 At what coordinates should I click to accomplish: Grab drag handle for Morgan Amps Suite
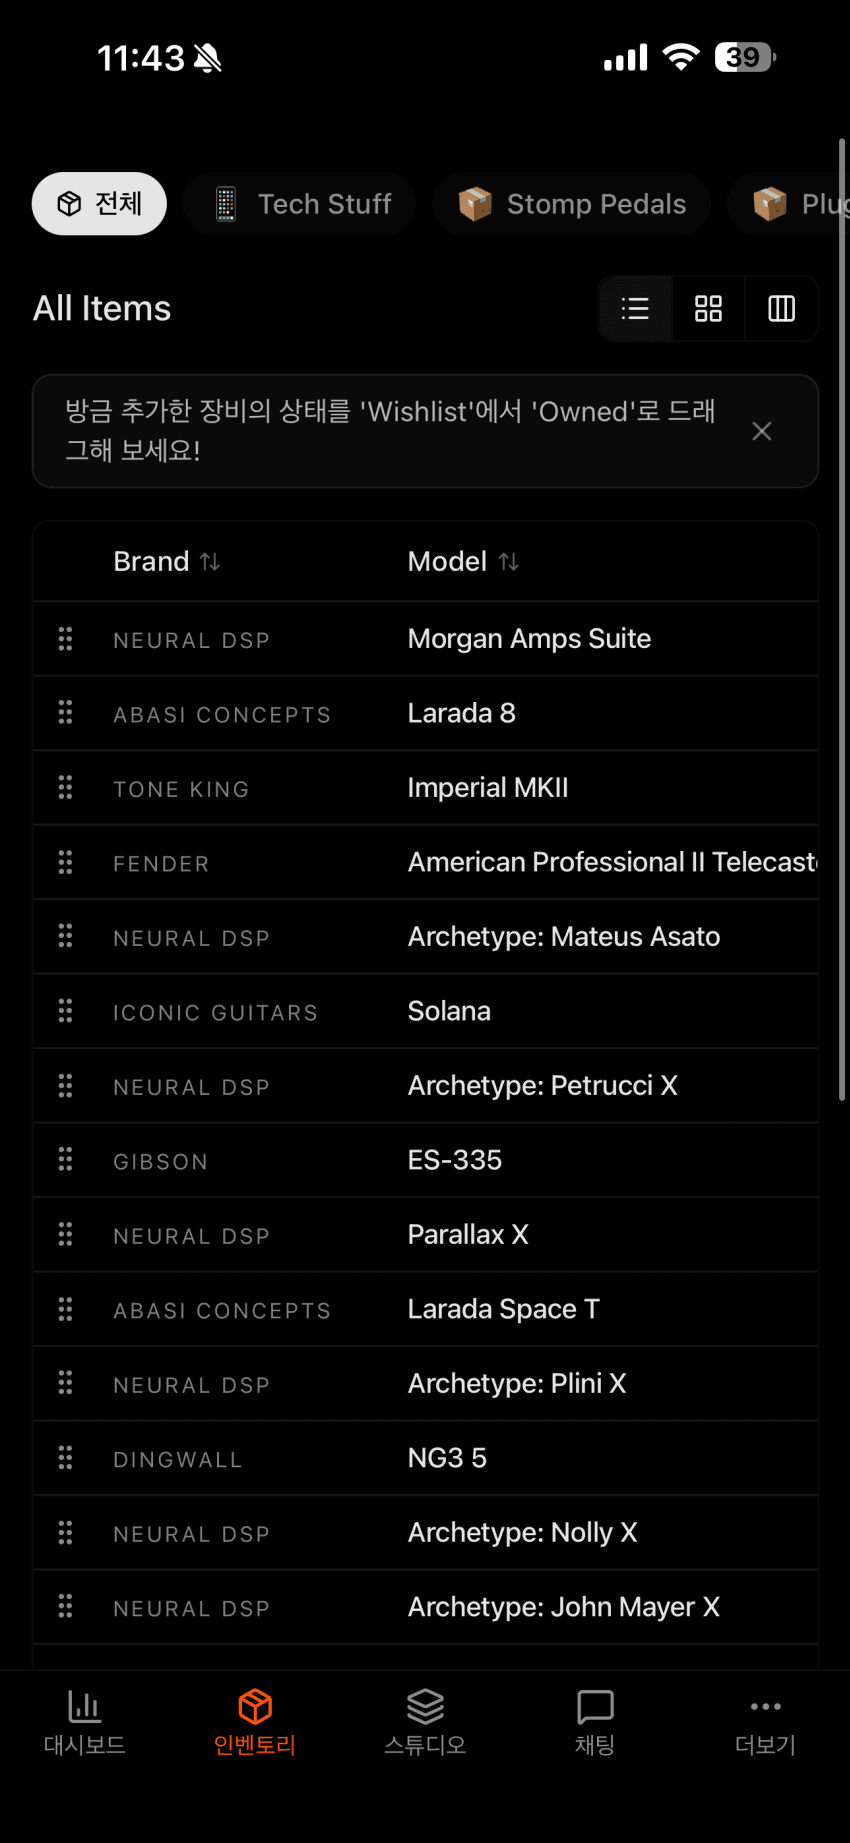(x=66, y=639)
